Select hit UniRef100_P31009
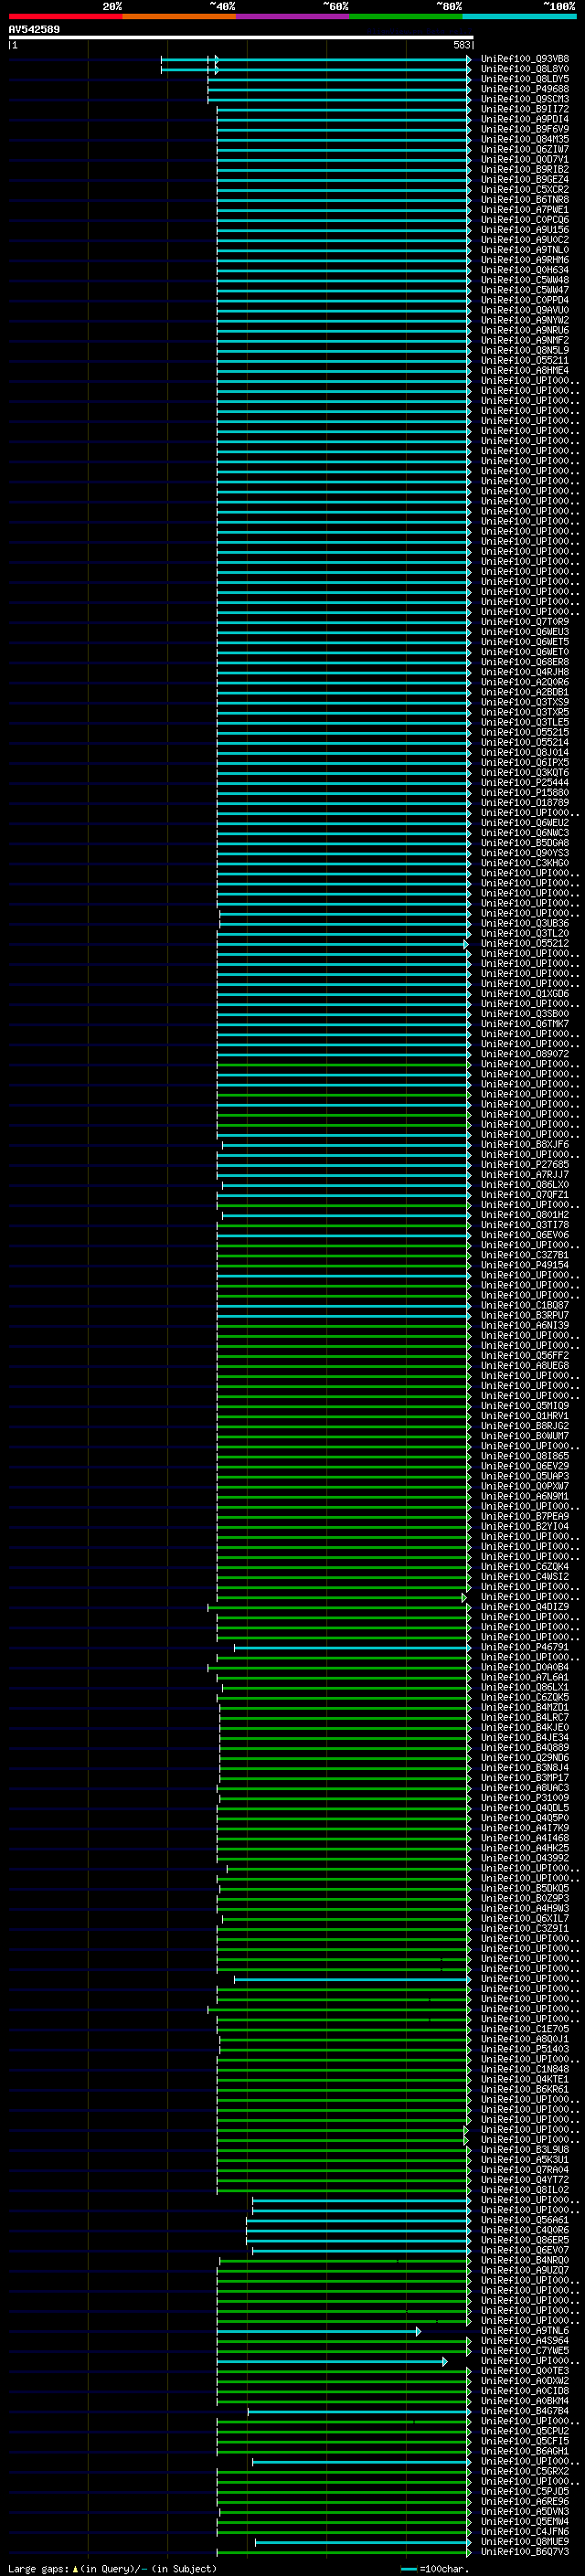Image resolution: width=585 pixels, height=2576 pixels. tap(525, 1798)
